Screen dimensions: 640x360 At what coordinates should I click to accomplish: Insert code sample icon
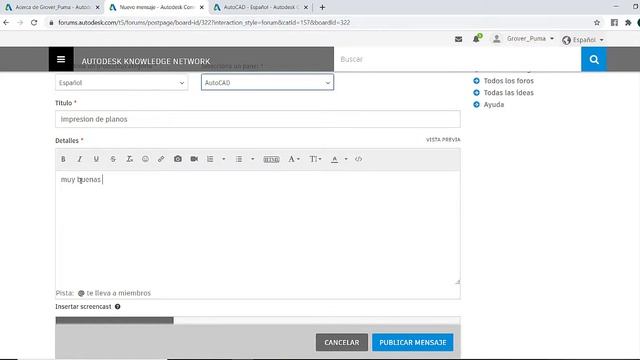click(358, 159)
